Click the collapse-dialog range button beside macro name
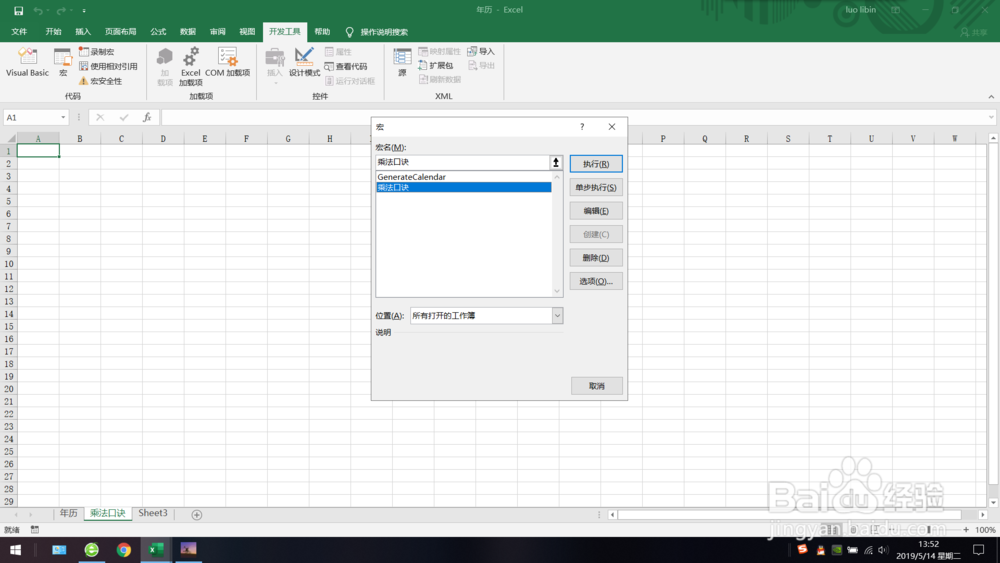This screenshot has width=1000, height=563. click(x=555, y=162)
